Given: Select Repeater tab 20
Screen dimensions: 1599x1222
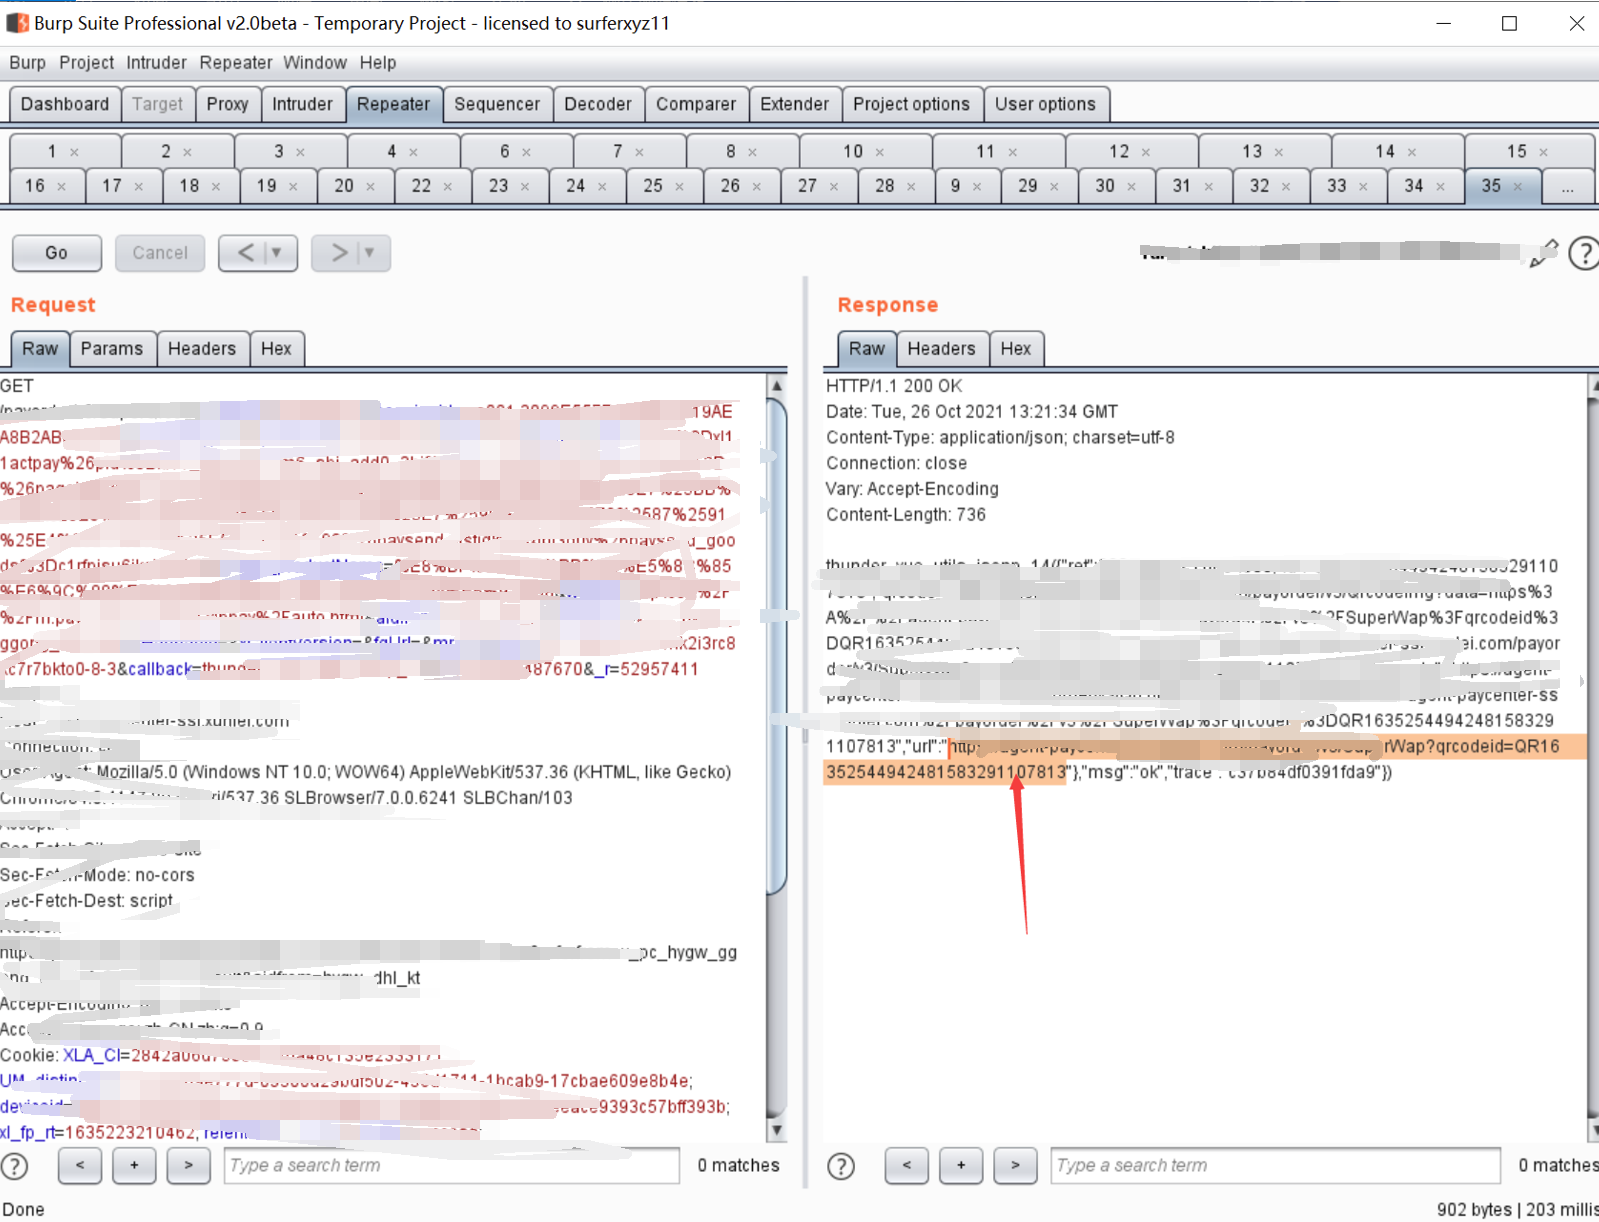Looking at the screenshot, I should 344,186.
